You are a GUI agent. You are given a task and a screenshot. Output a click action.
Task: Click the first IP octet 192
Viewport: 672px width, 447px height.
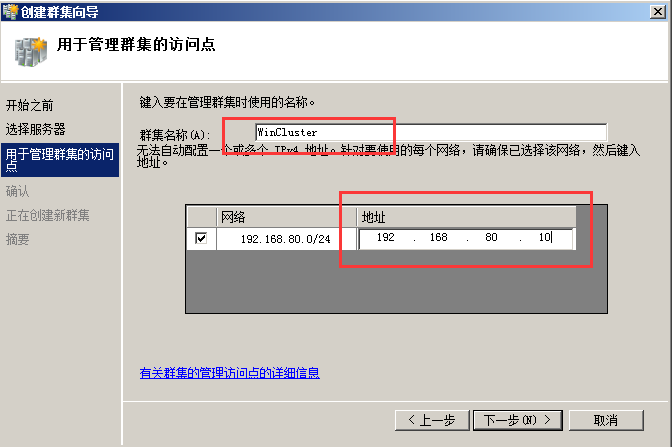[385, 237]
